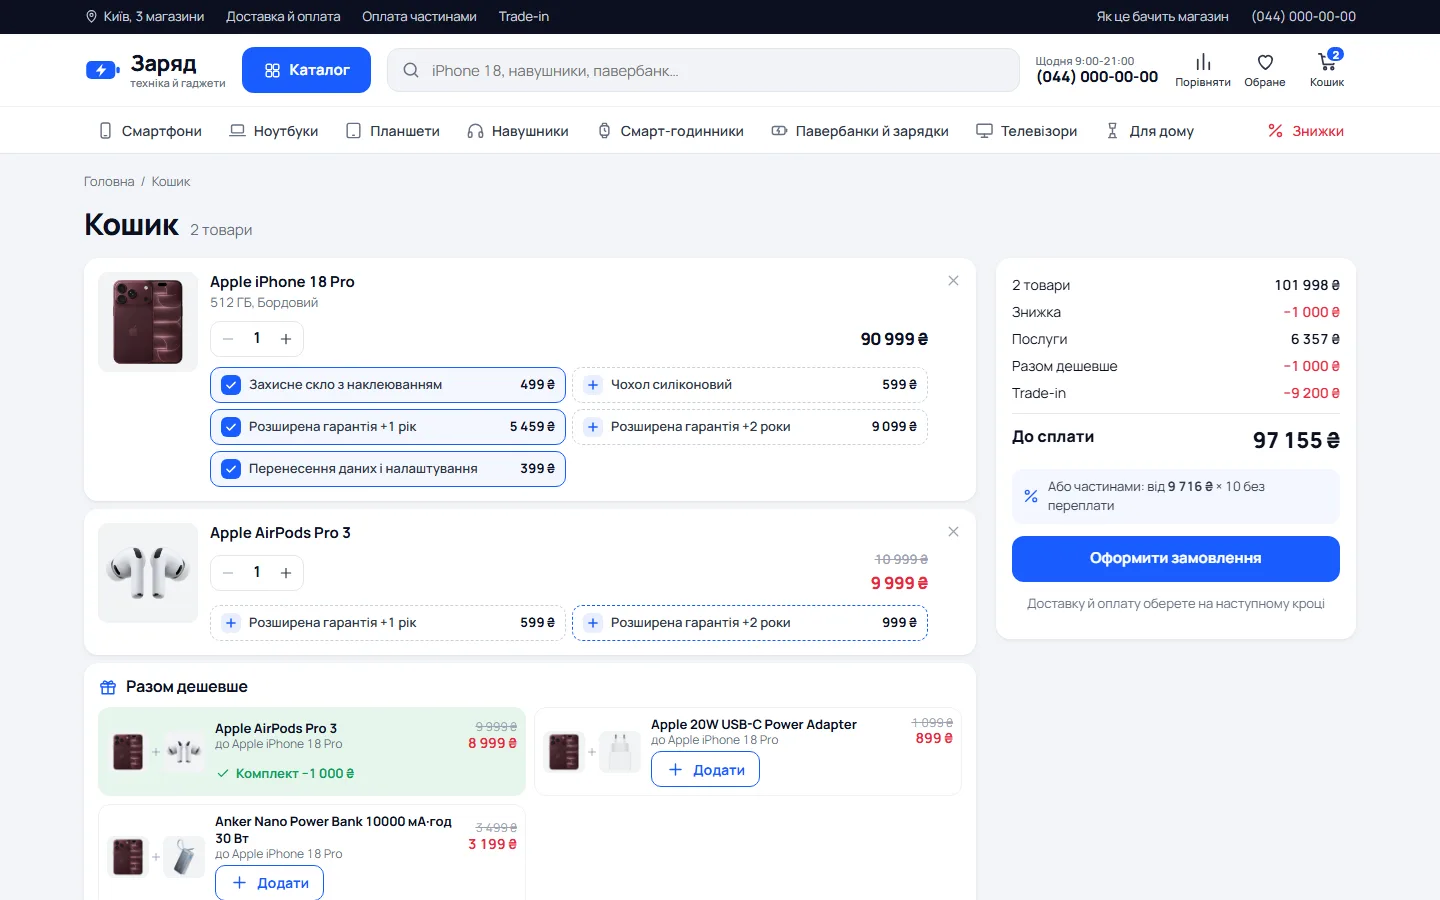Open the Доставка й оплата link
This screenshot has width=1440, height=900.
pyautogui.click(x=283, y=17)
